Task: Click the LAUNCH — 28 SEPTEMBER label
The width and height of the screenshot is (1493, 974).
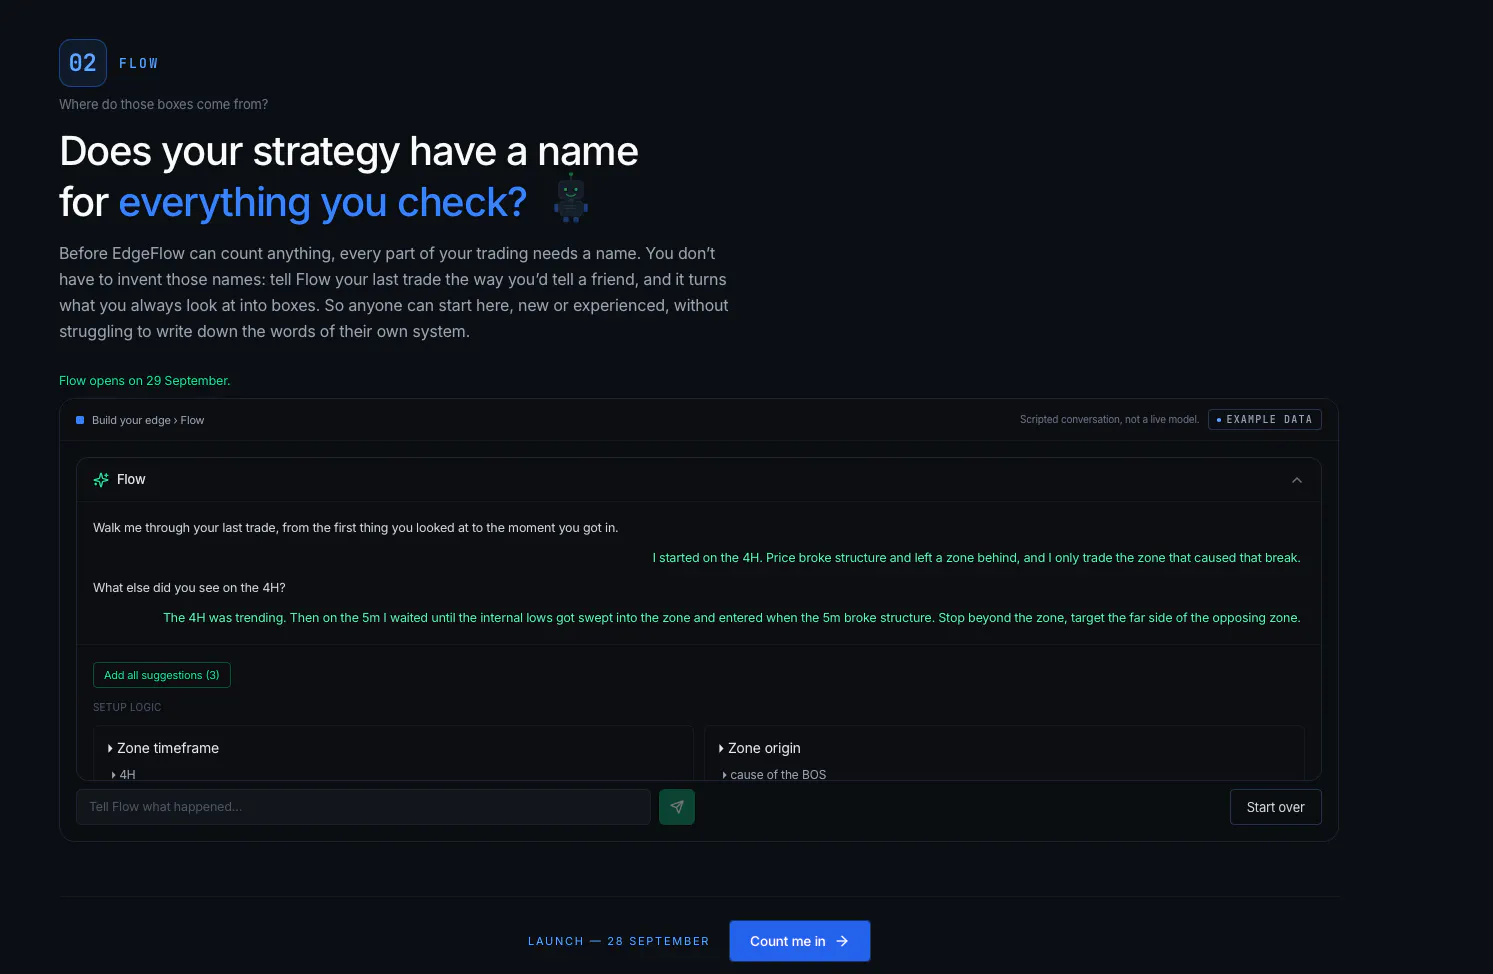Action: click(x=618, y=941)
